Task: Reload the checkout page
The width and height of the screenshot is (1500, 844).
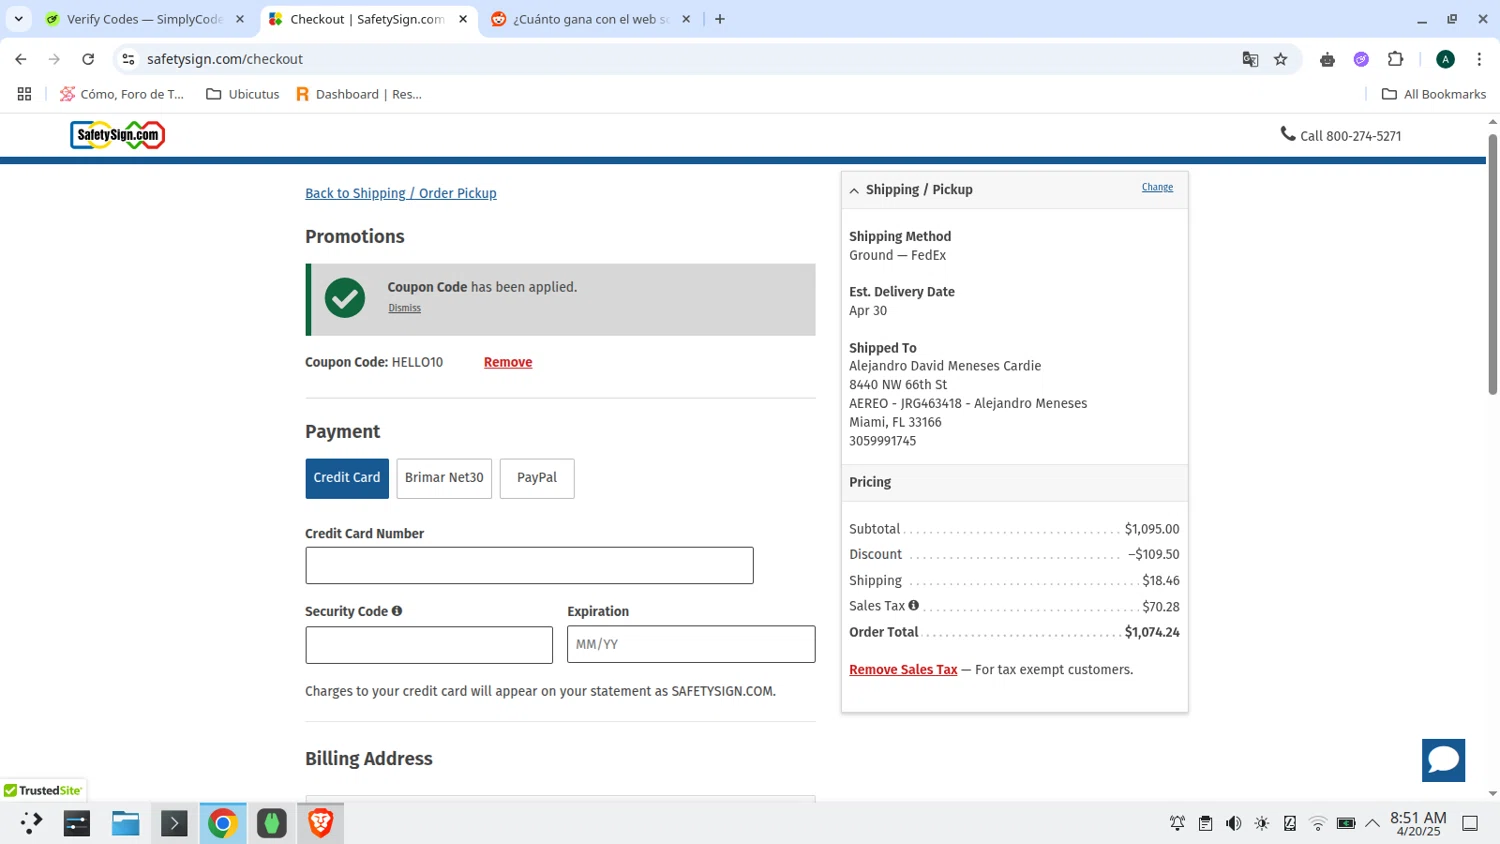Action: click(88, 59)
